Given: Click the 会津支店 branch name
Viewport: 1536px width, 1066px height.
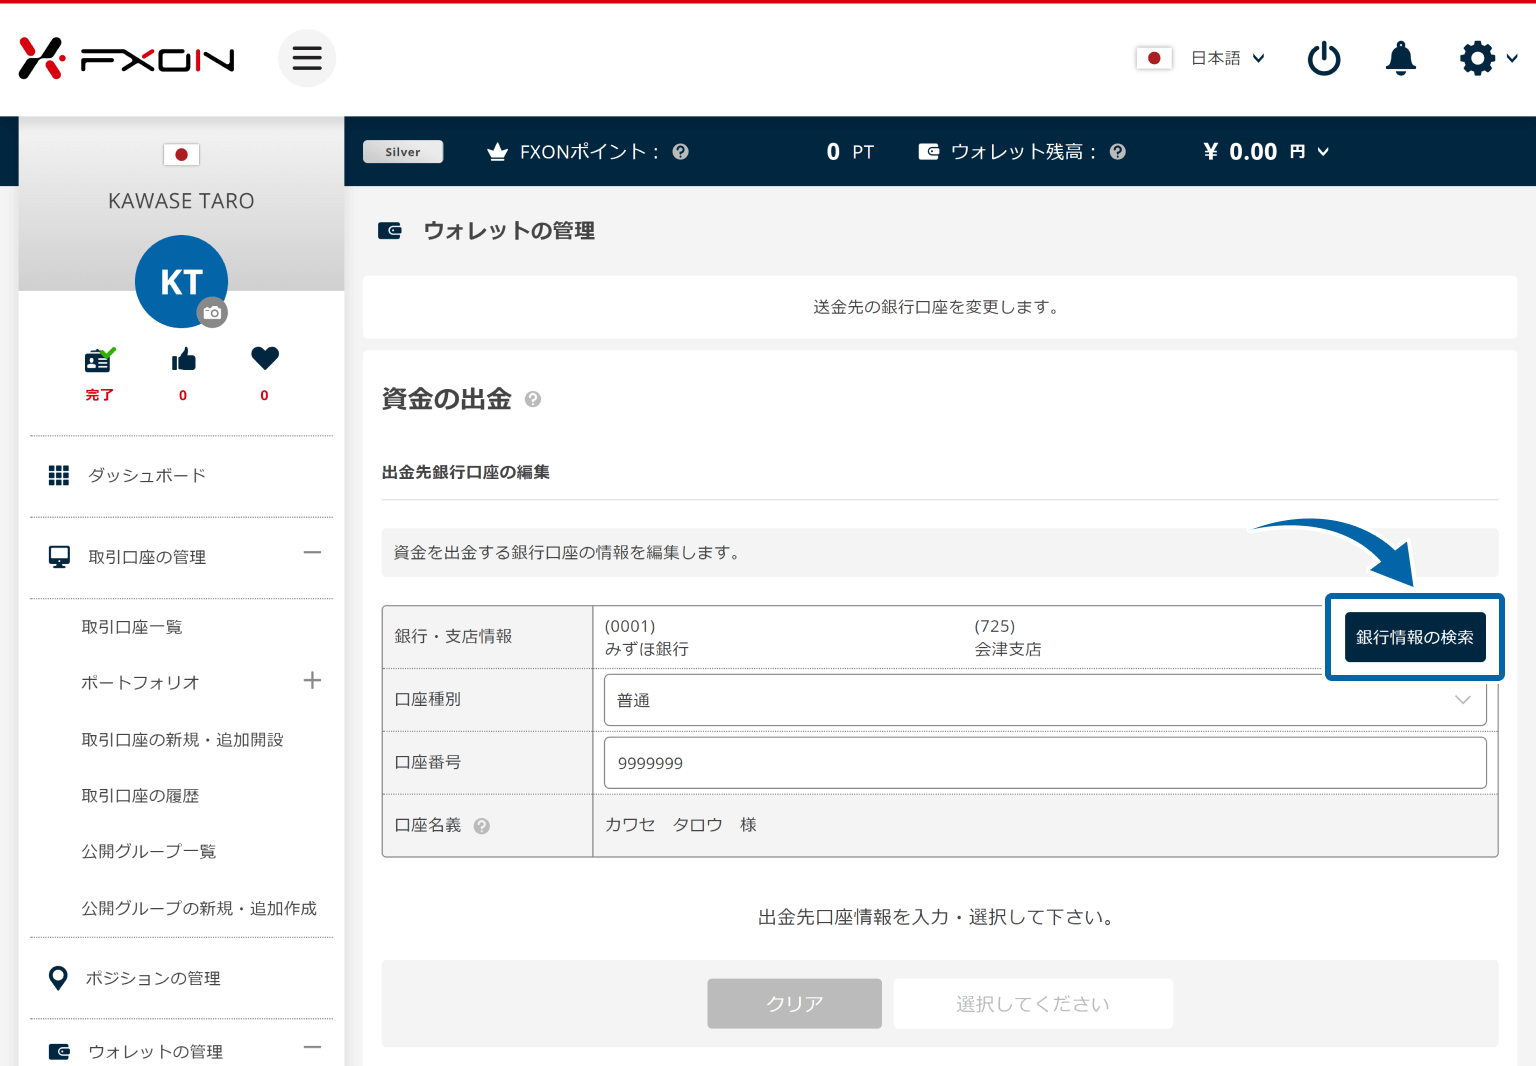Looking at the screenshot, I should click(x=1008, y=649).
